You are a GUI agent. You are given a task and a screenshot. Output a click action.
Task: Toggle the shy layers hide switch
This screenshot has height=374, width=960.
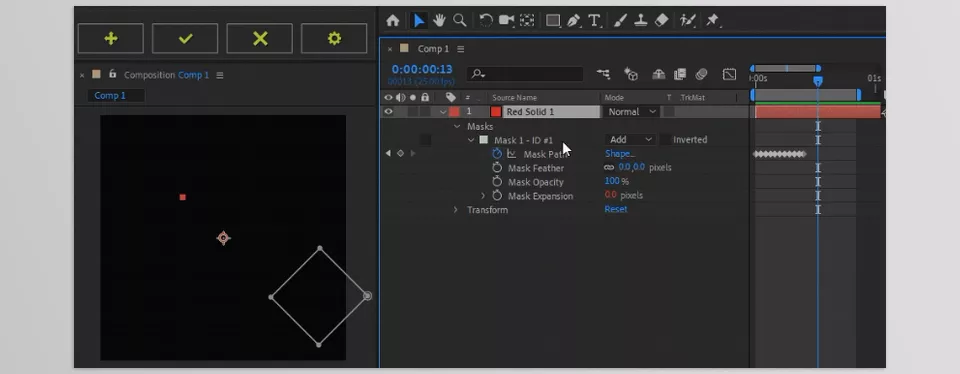click(659, 74)
